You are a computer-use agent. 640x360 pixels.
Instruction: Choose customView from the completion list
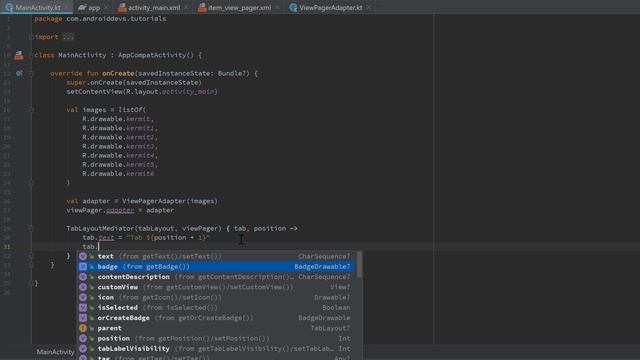pyautogui.click(x=216, y=287)
